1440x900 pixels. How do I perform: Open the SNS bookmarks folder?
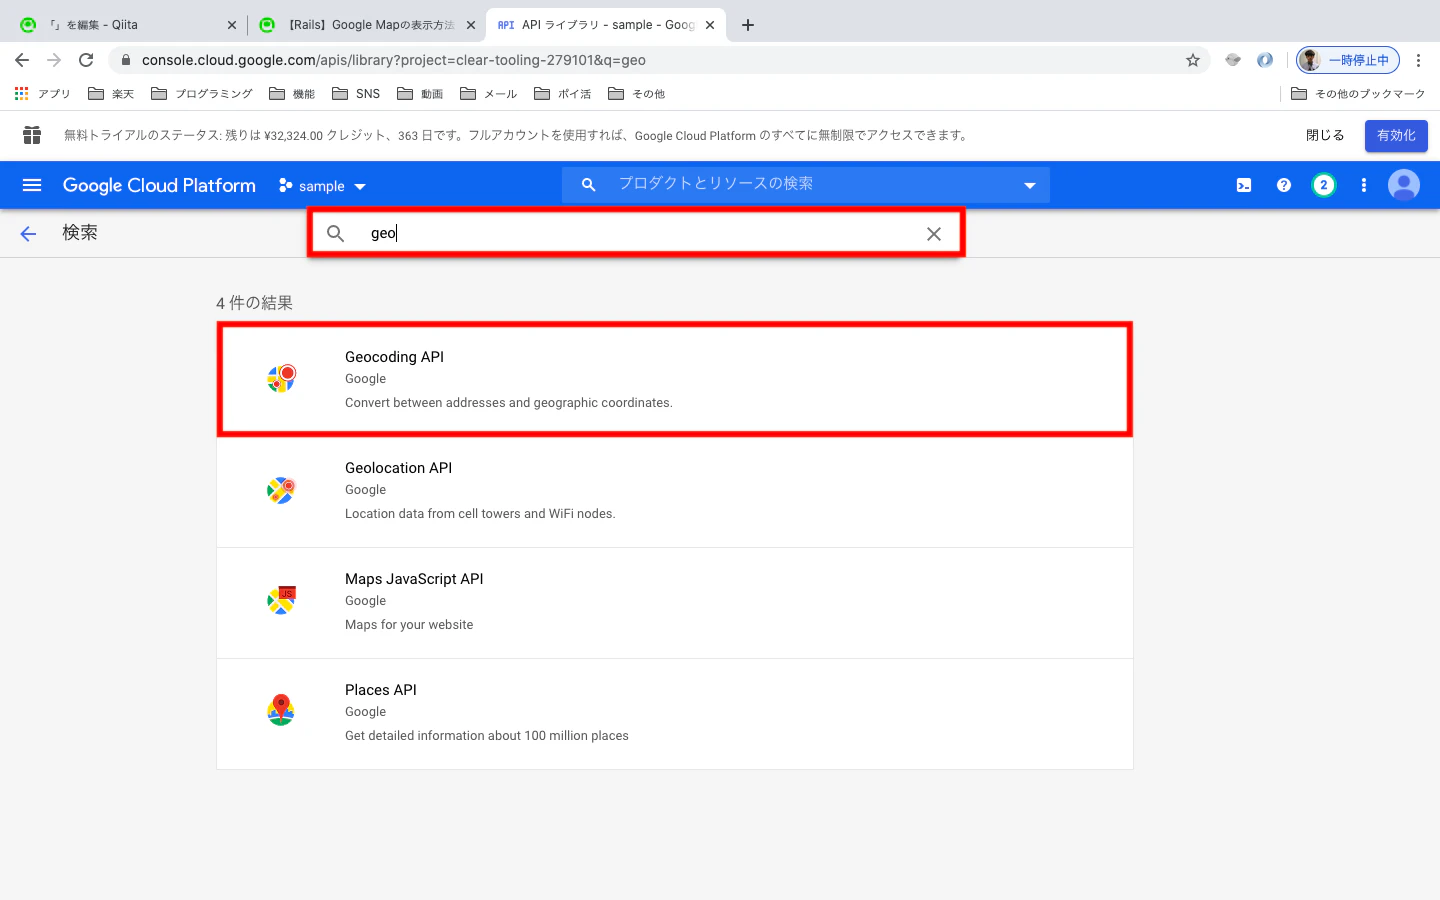[x=356, y=94]
